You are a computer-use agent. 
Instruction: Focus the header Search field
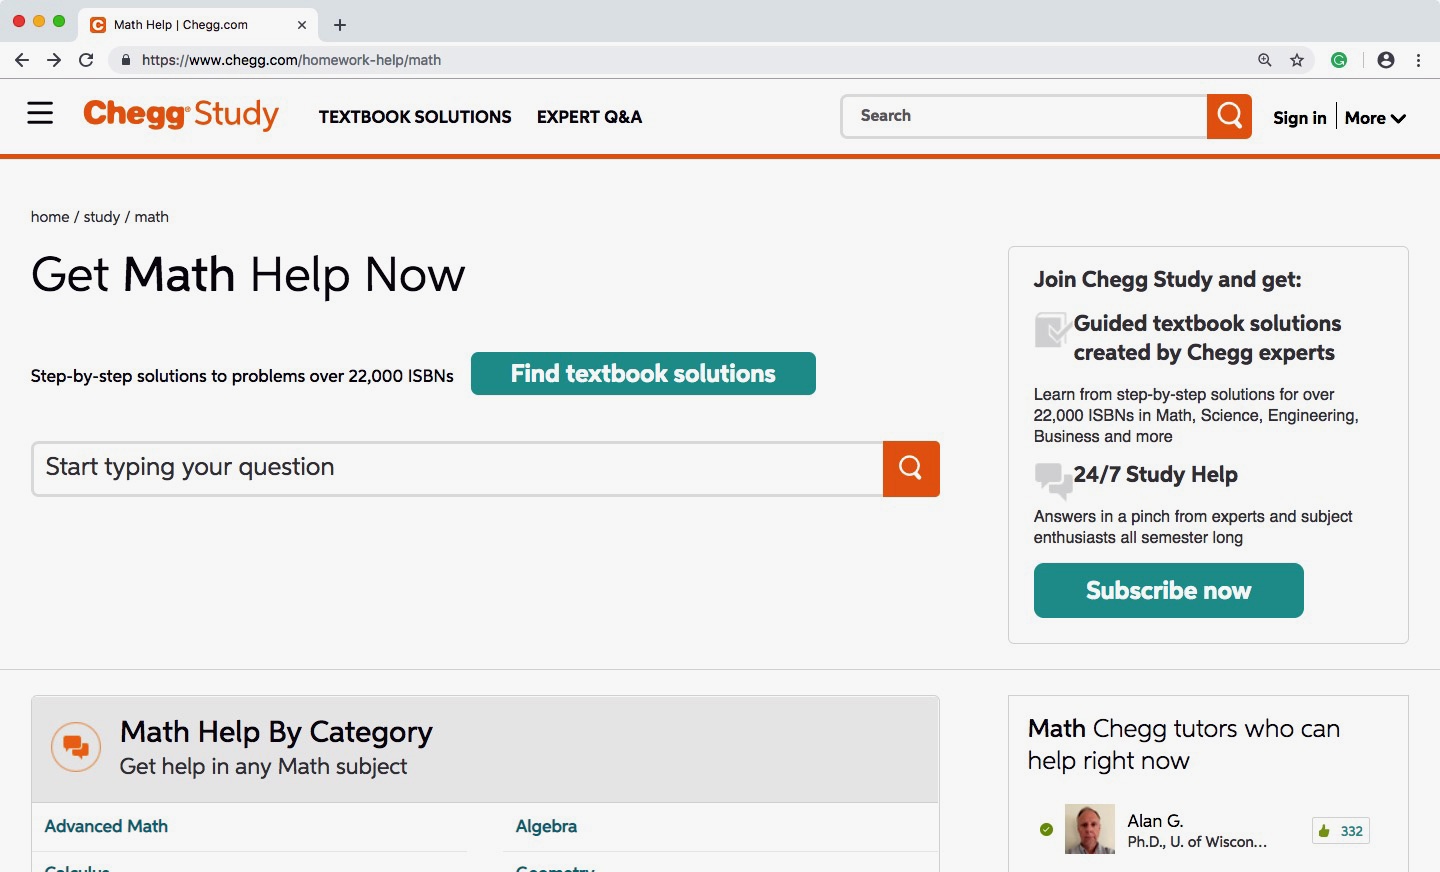[x=1024, y=116]
